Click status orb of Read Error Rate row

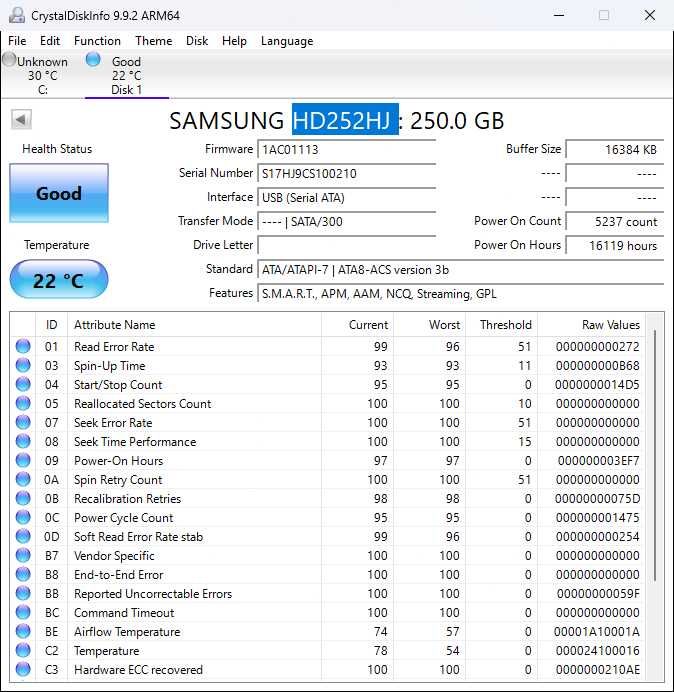pyautogui.click(x=23, y=346)
